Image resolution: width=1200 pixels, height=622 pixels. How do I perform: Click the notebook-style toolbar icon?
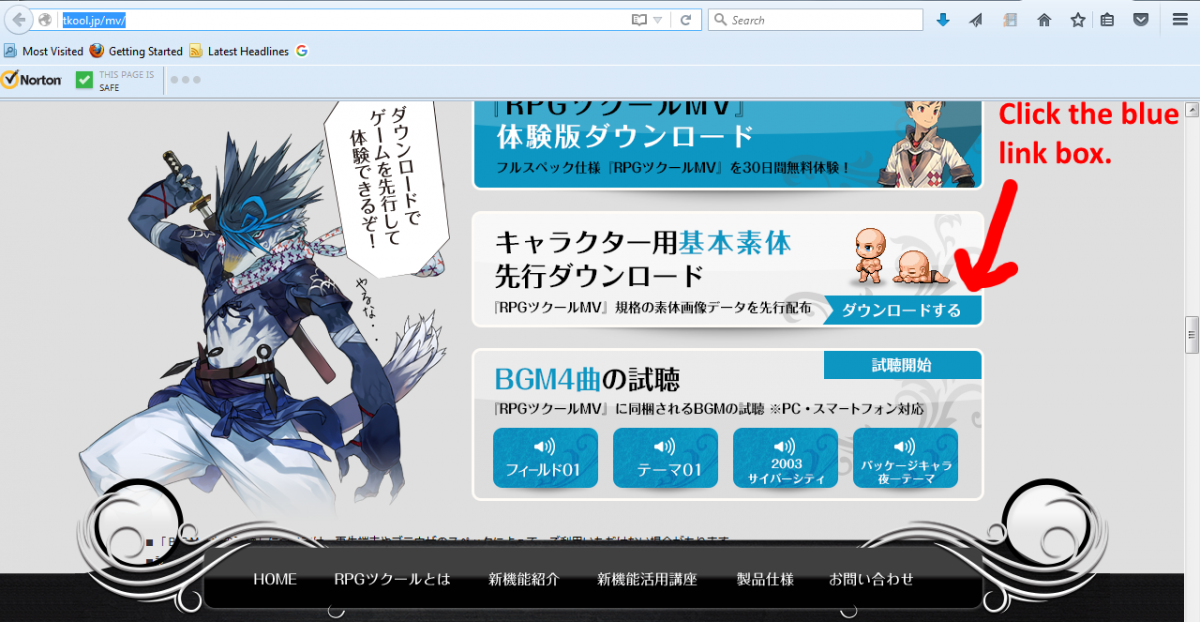1010,19
